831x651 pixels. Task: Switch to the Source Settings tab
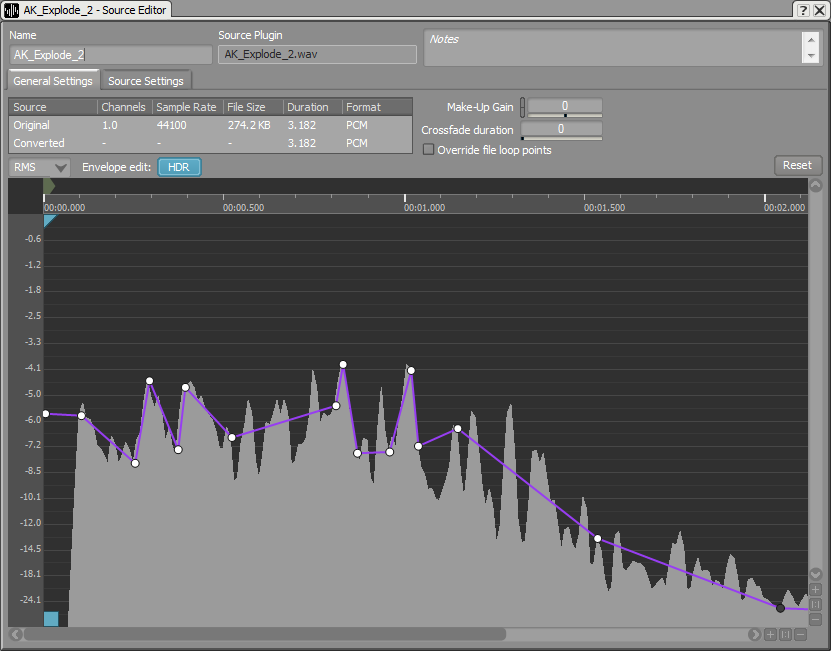(146, 81)
